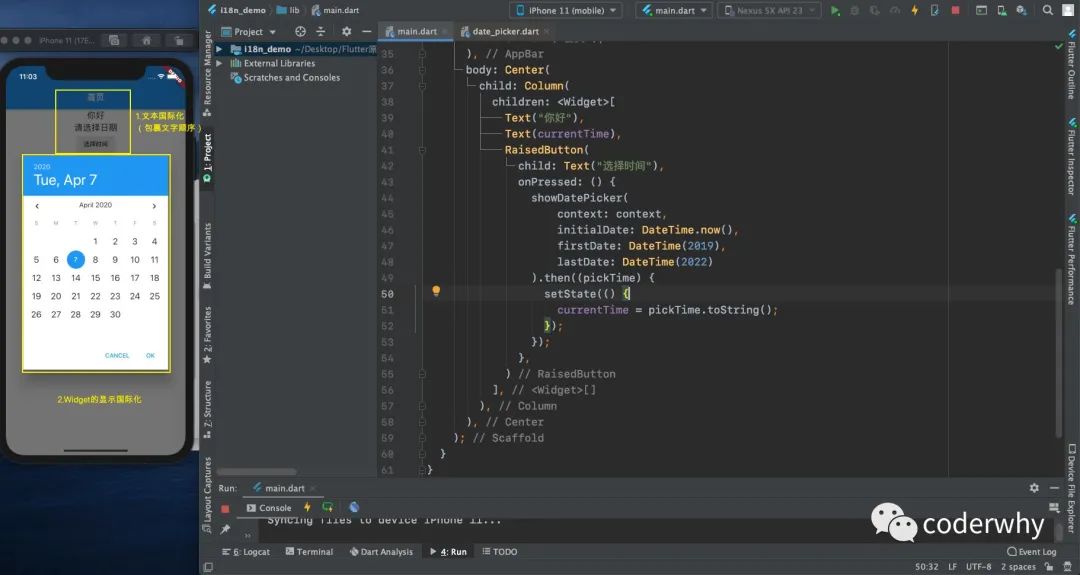The image size is (1080, 575).
Task: Select day 30 in April 2020 calendar
Action: coord(115,314)
